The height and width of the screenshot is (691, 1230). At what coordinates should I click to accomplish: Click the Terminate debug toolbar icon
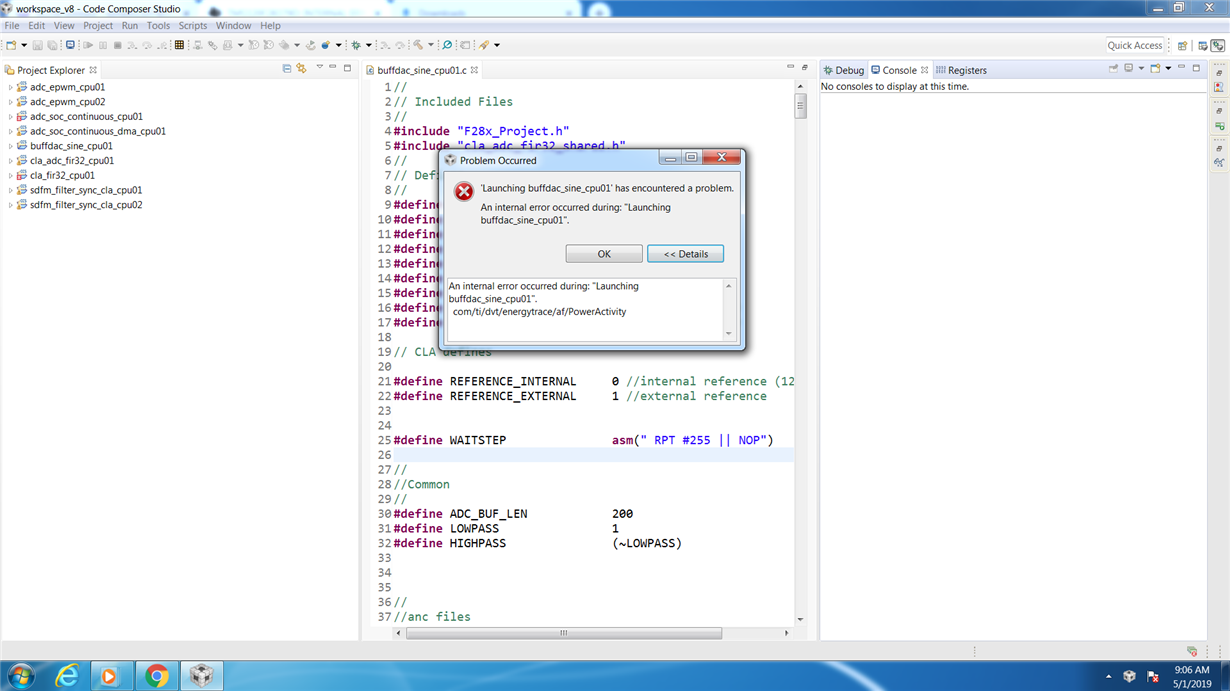[x=117, y=45]
